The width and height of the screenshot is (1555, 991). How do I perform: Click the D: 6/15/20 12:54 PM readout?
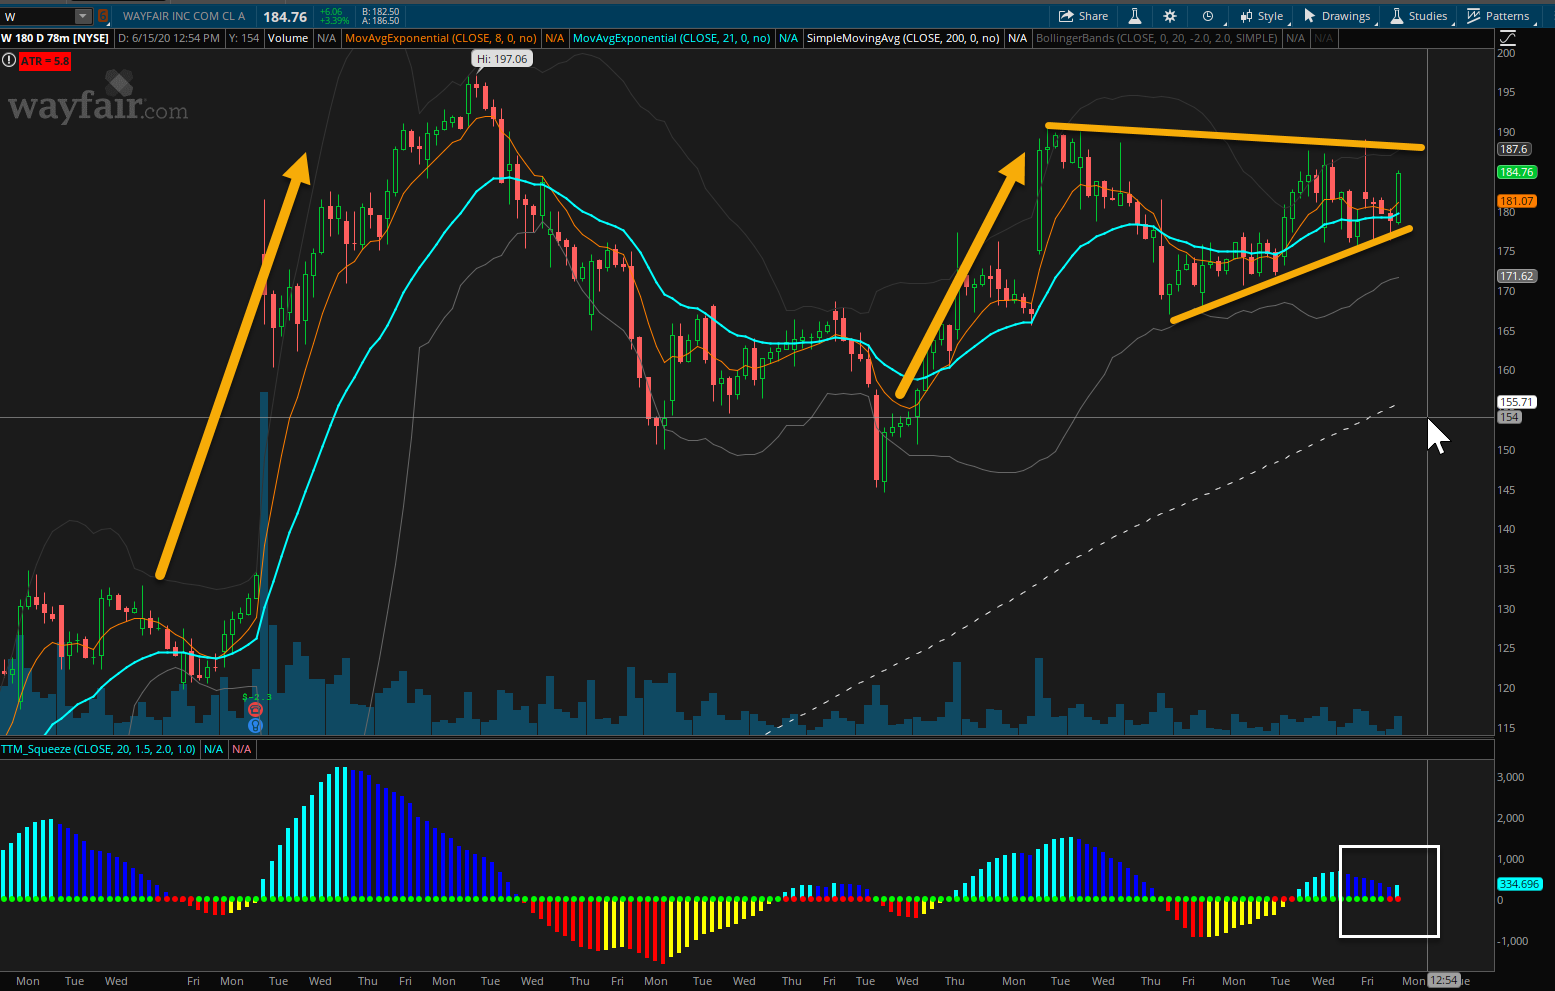(169, 38)
